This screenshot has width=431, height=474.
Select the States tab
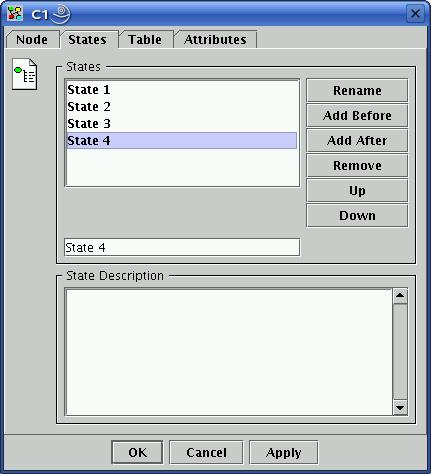coord(88,40)
